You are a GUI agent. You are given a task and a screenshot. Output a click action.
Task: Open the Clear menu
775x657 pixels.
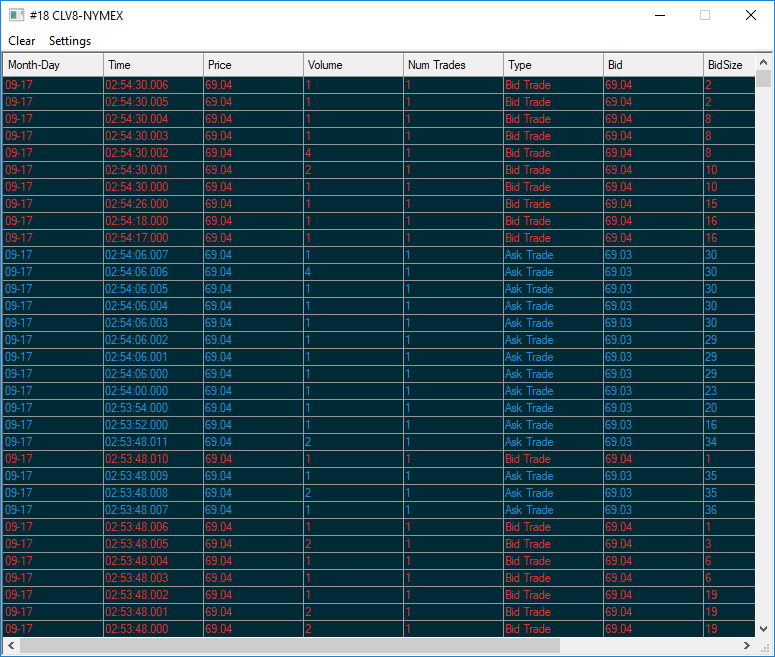(22, 41)
